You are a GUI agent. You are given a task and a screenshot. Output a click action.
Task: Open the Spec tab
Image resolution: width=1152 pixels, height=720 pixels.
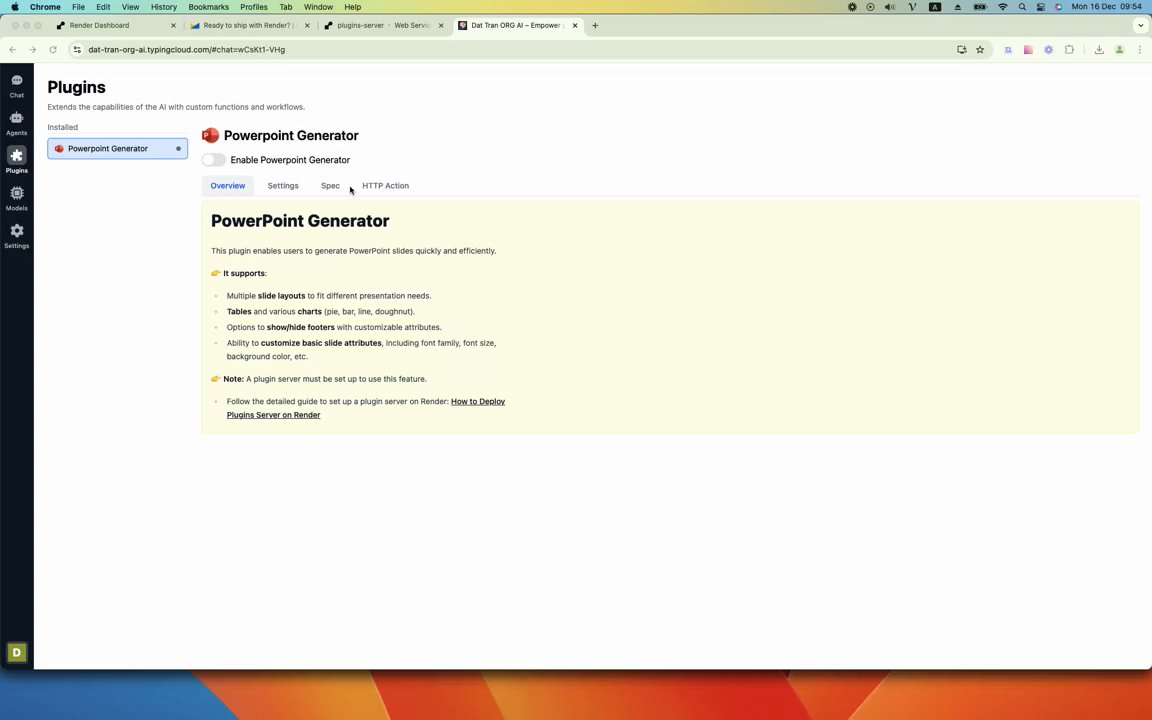(330, 186)
